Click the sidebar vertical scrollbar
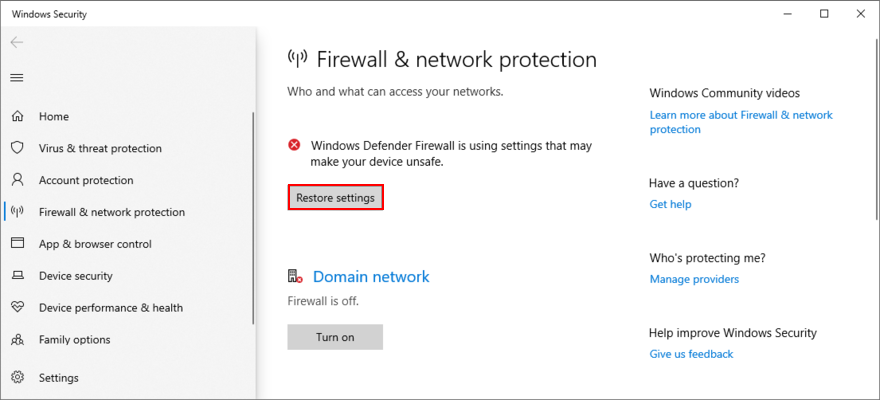The image size is (880, 400). tap(254, 219)
